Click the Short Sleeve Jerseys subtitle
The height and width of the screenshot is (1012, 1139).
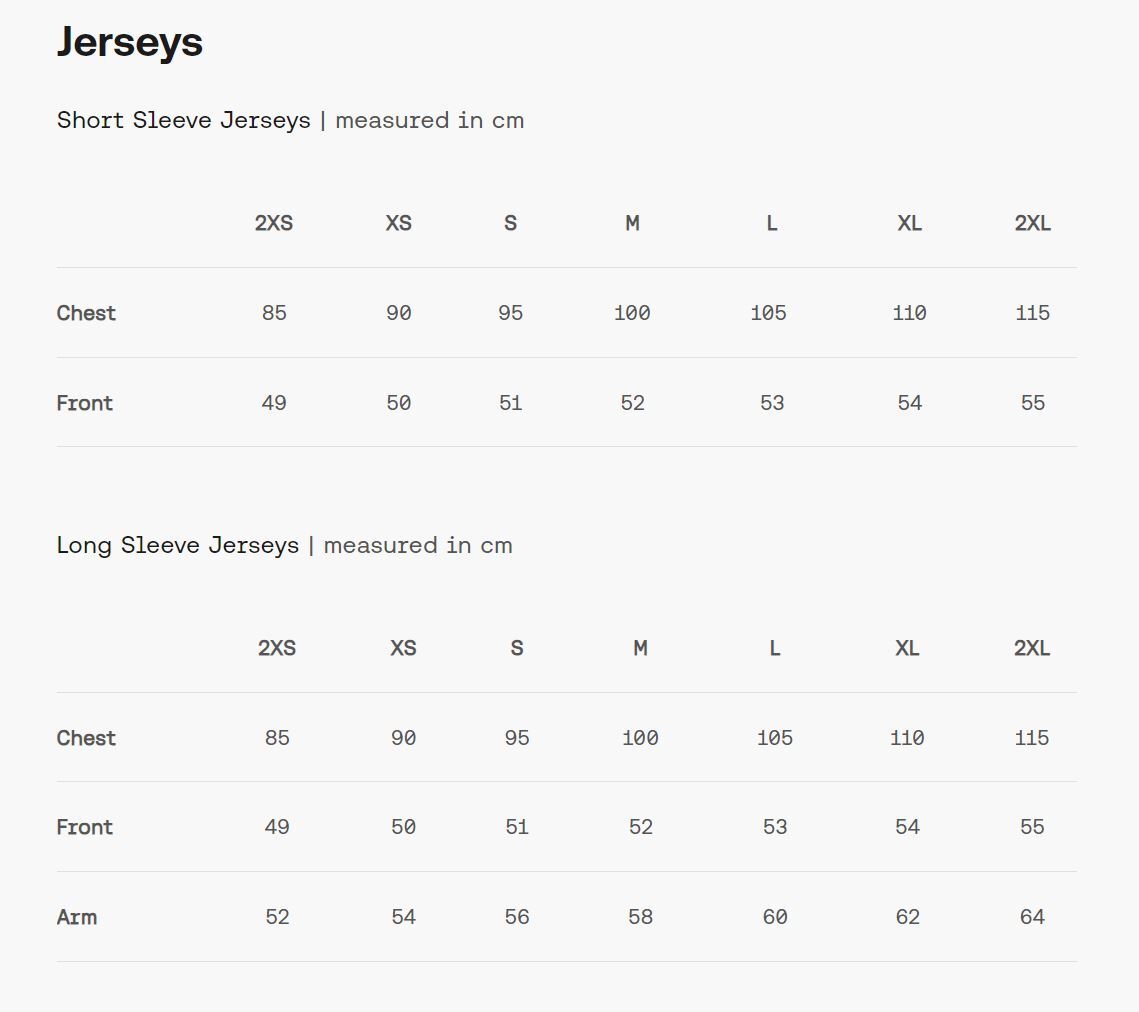click(x=184, y=120)
